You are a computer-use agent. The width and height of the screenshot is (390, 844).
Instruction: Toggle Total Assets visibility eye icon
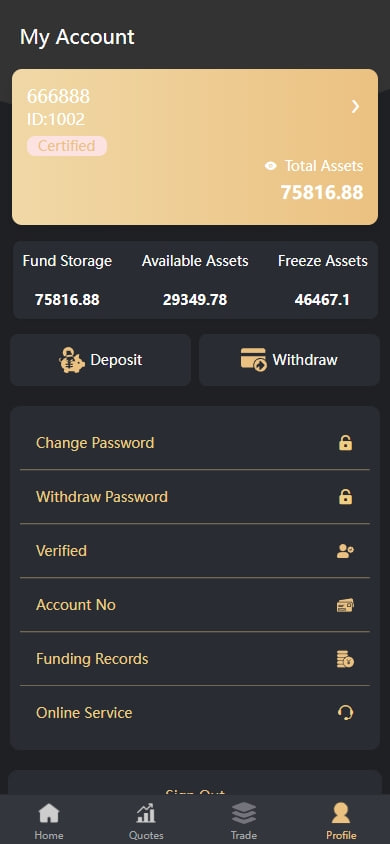click(271, 166)
